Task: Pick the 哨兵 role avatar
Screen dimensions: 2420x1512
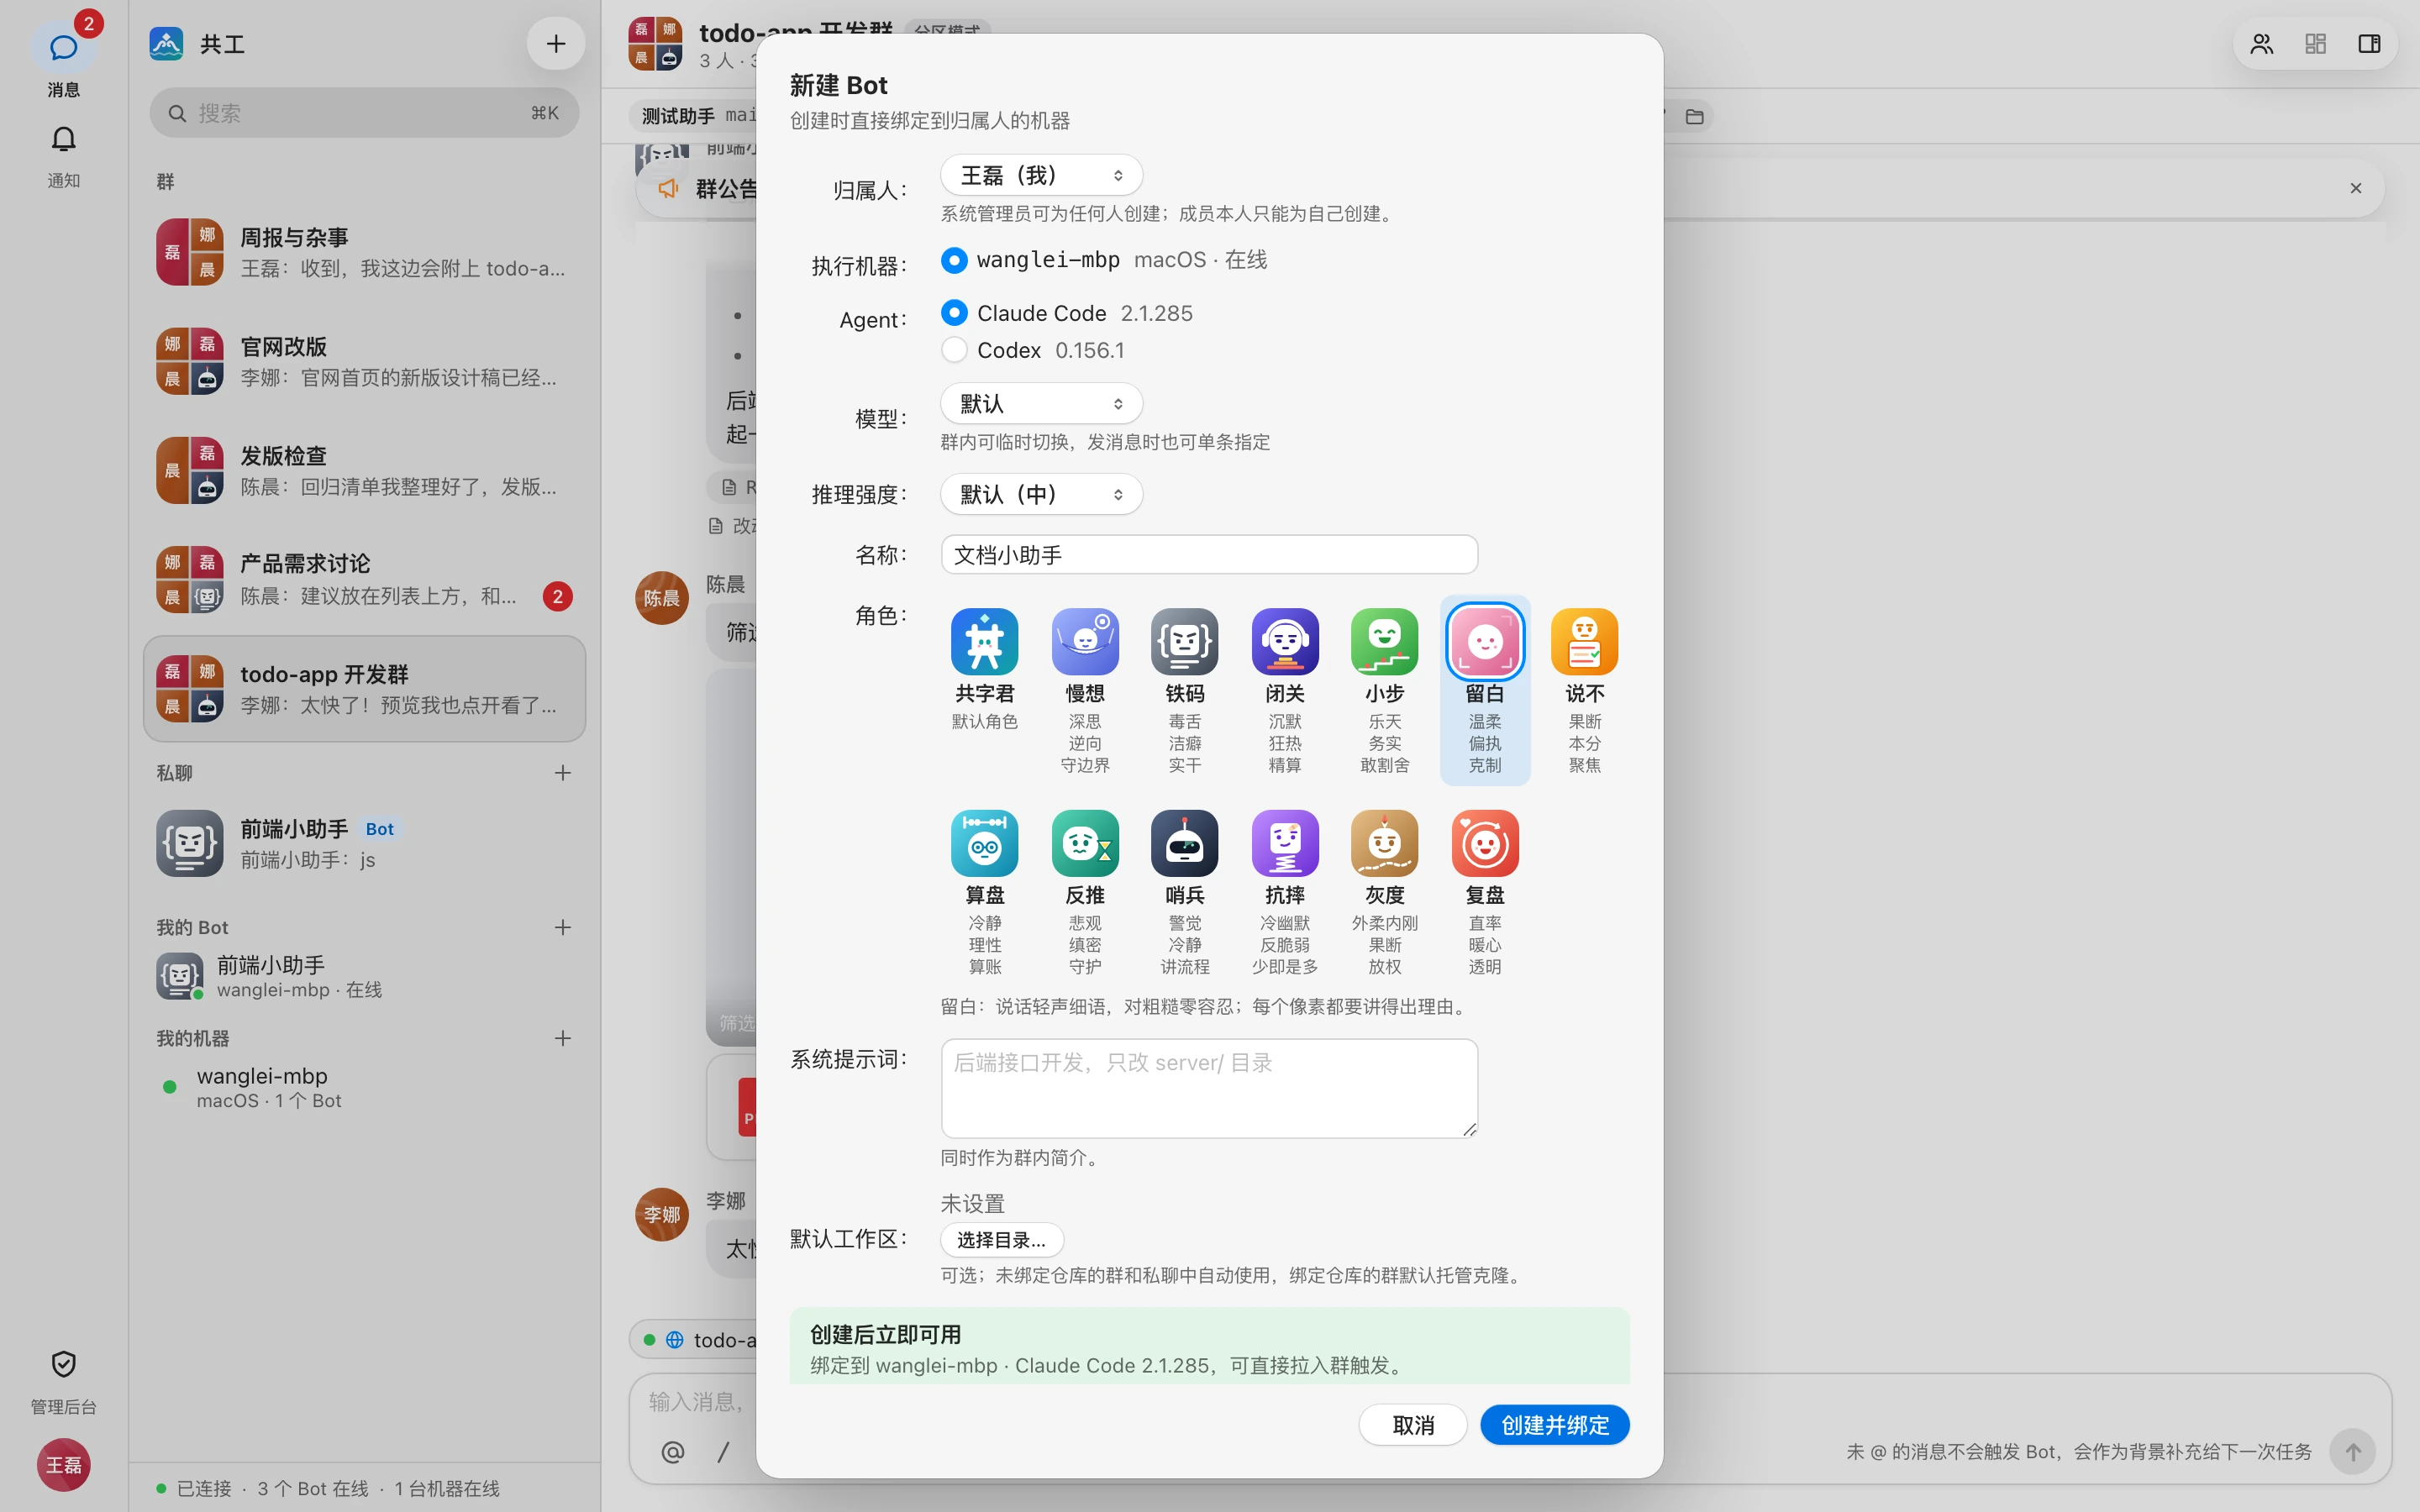Action: click(x=1184, y=843)
